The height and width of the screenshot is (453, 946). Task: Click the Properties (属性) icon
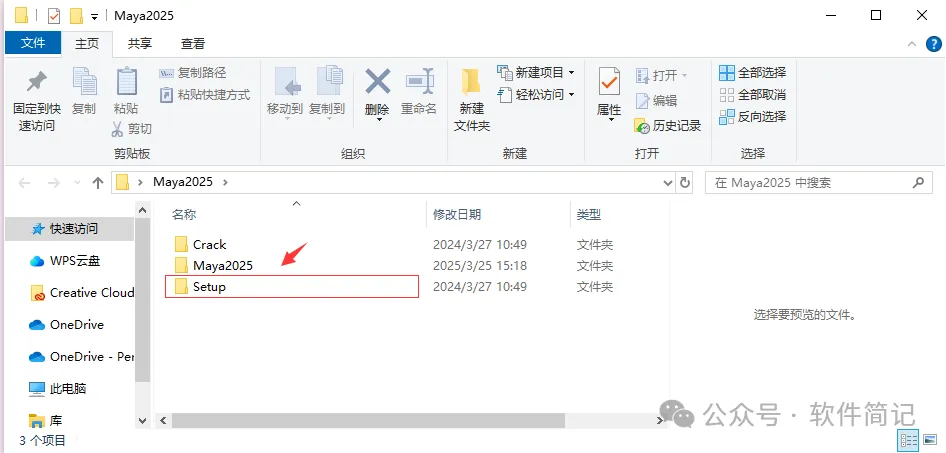(609, 82)
